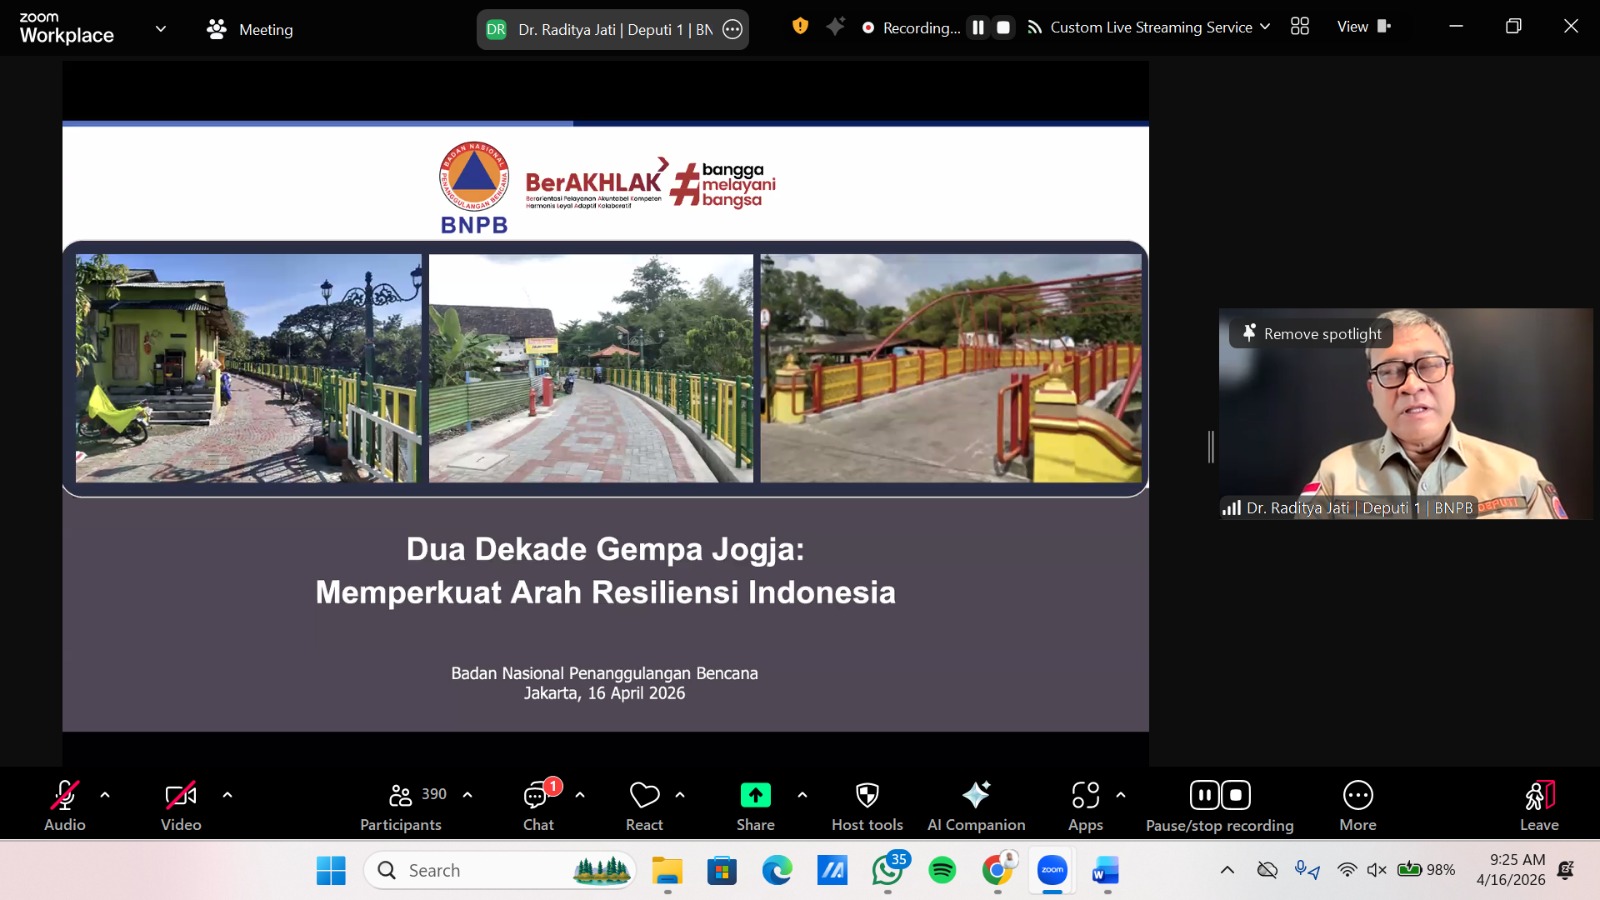Expand the Audio options arrow
The height and width of the screenshot is (900, 1600).
[x=105, y=795]
